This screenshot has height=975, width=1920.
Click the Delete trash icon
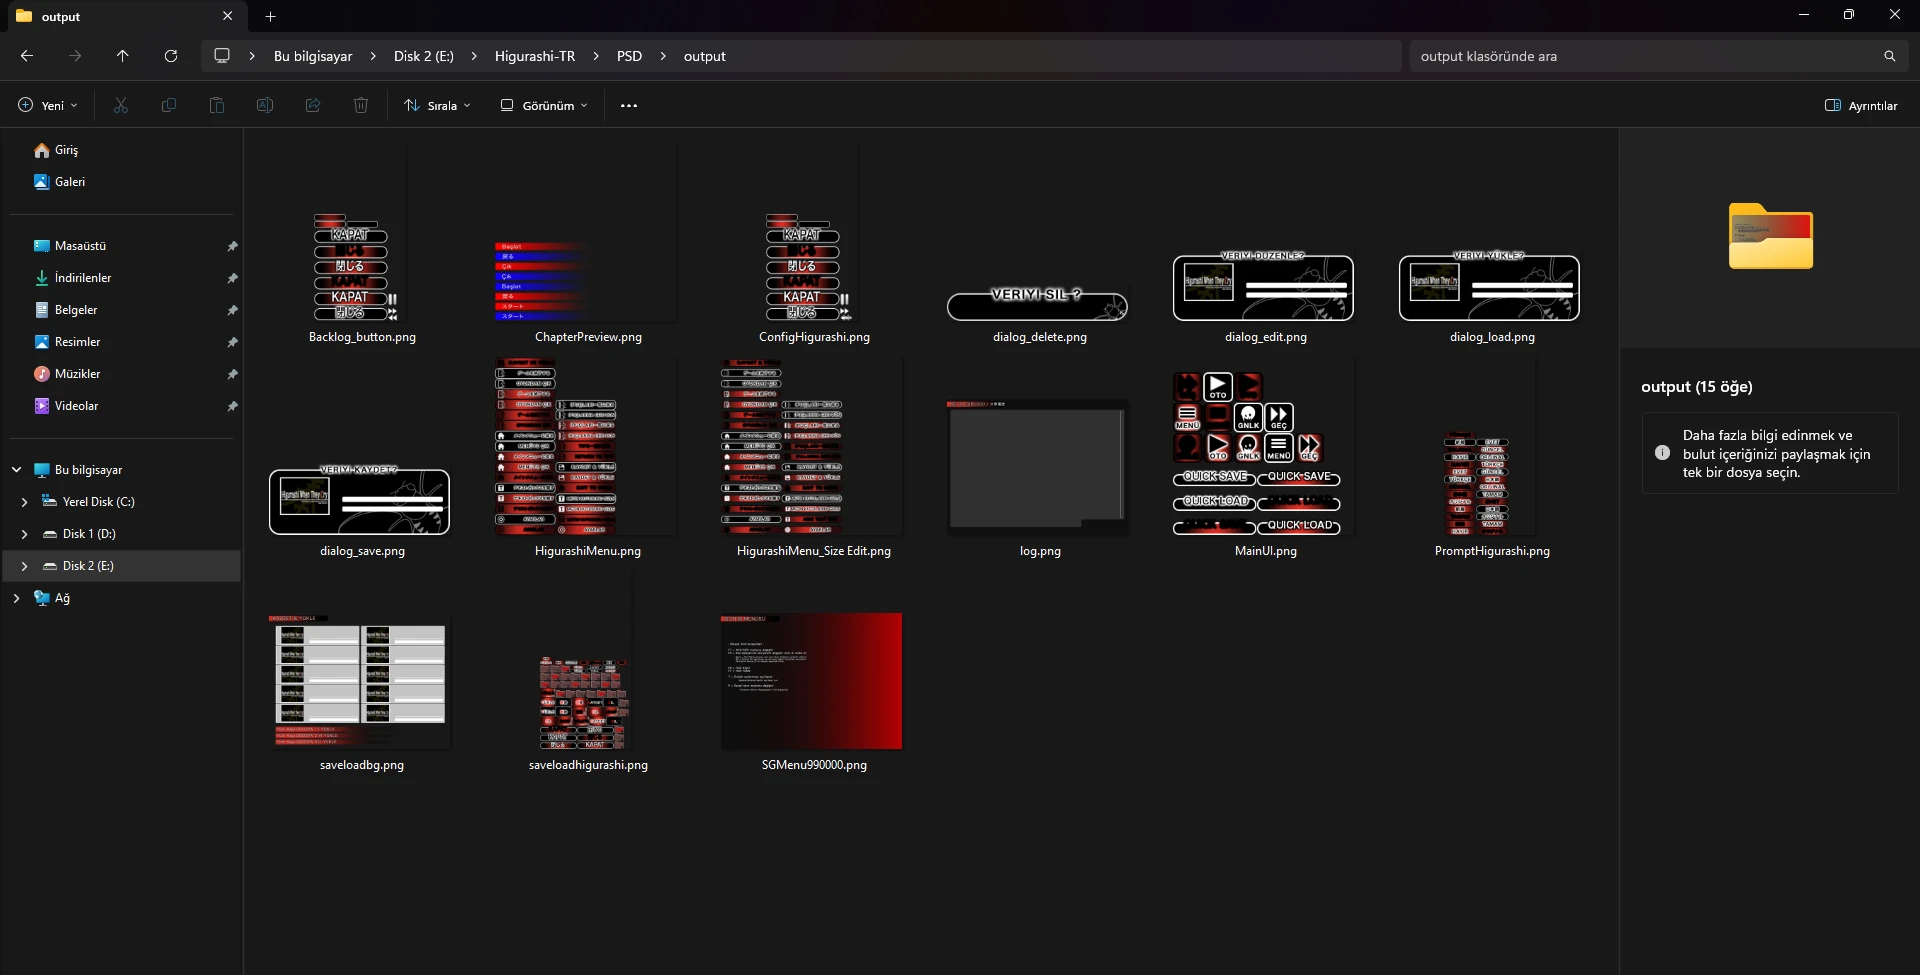click(361, 105)
